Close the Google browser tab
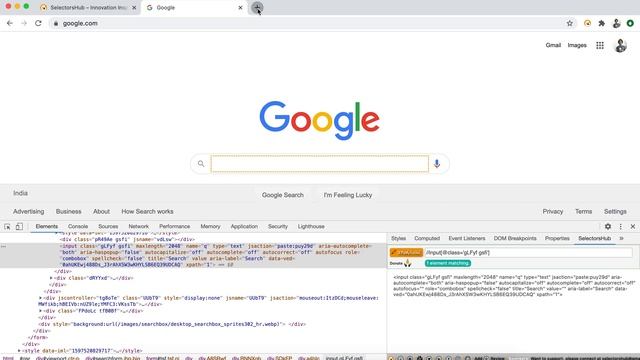The width and height of the screenshot is (640, 360). (x=240, y=7)
